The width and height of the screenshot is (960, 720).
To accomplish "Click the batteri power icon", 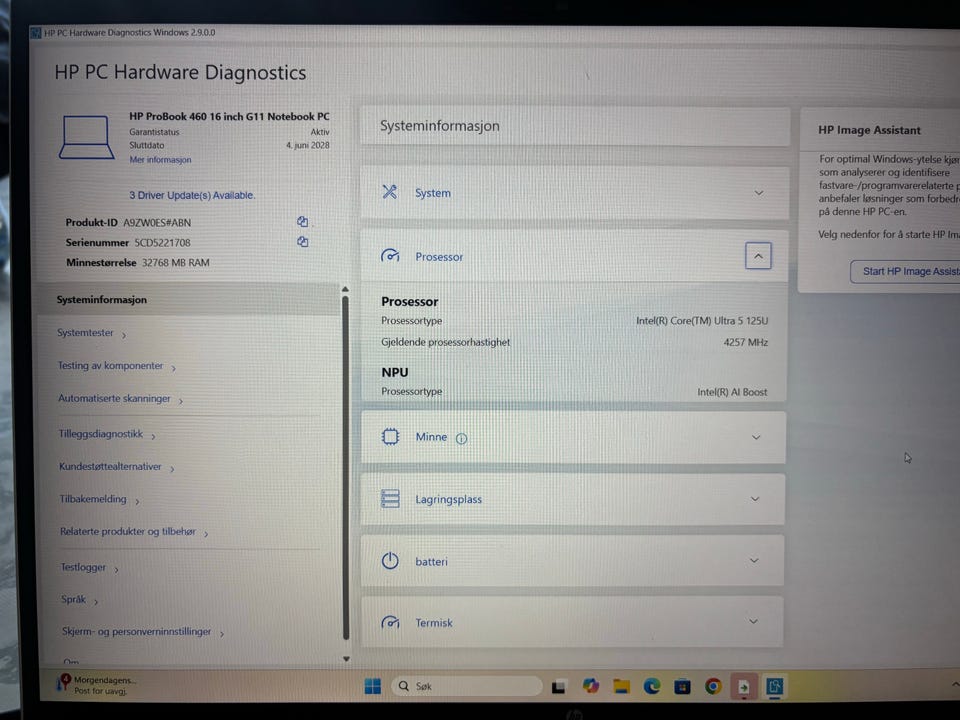I will tap(390, 561).
